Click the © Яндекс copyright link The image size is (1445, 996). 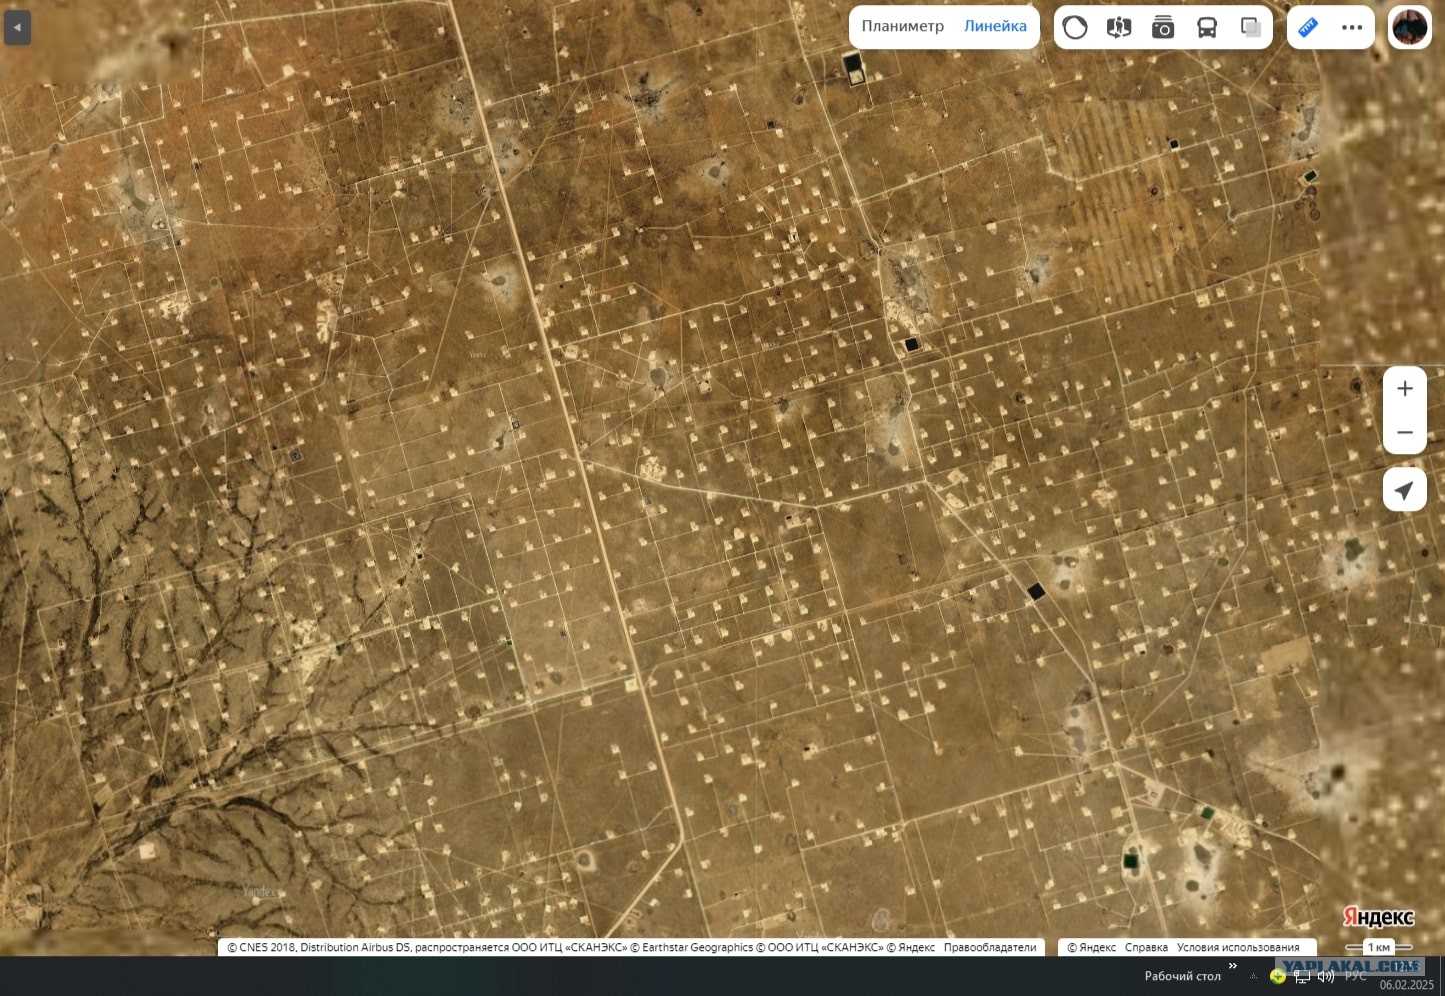click(1091, 947)
